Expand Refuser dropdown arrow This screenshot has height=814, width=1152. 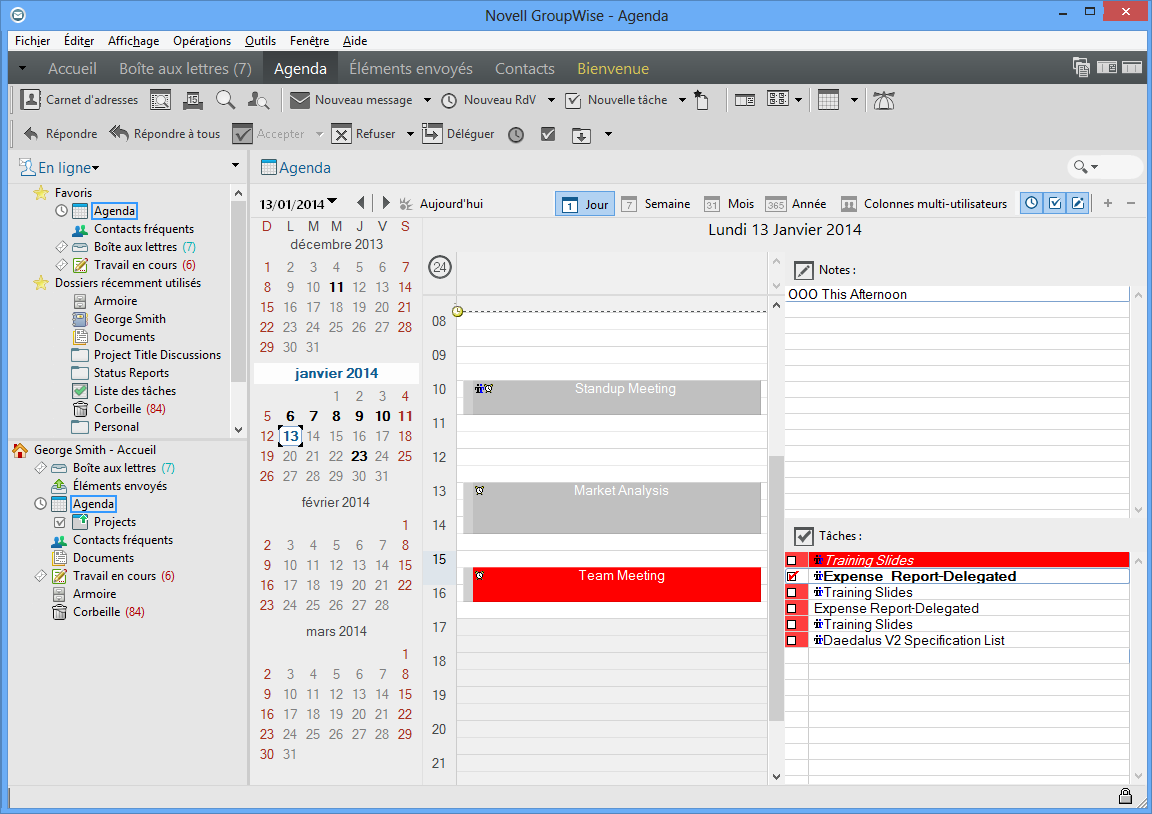click(x=410, y=134)
